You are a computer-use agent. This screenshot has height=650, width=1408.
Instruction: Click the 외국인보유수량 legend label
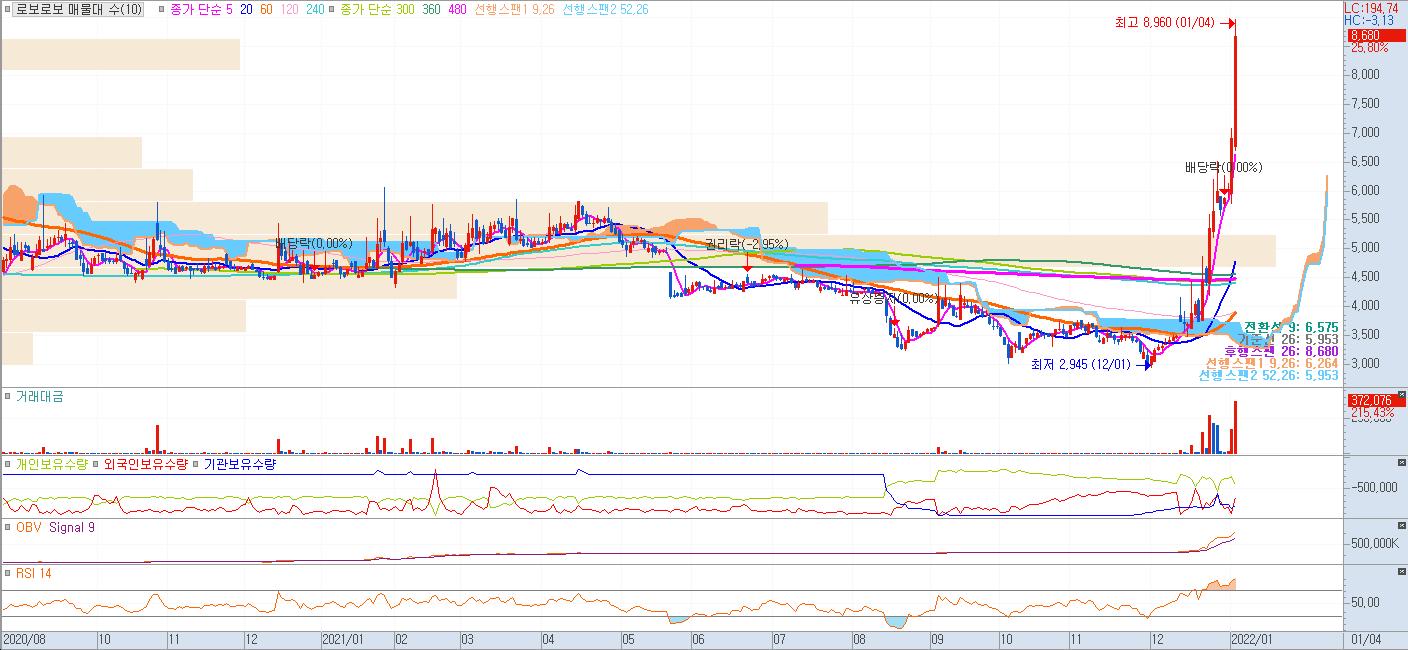click(144, 465)
